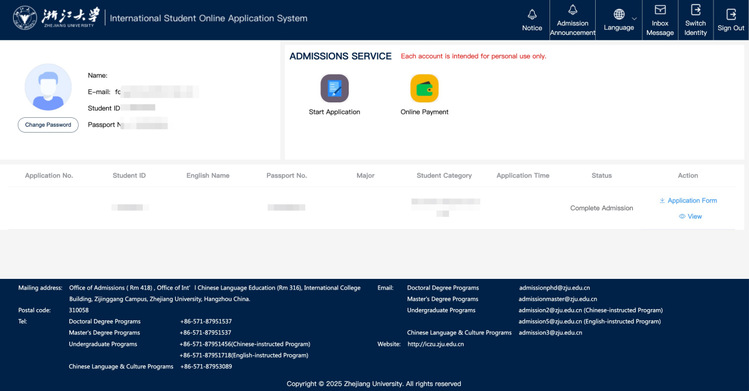Click the Application Form download icon
Image resolution: width=749 pixels, height=391 pixels.
click(662, 201)
